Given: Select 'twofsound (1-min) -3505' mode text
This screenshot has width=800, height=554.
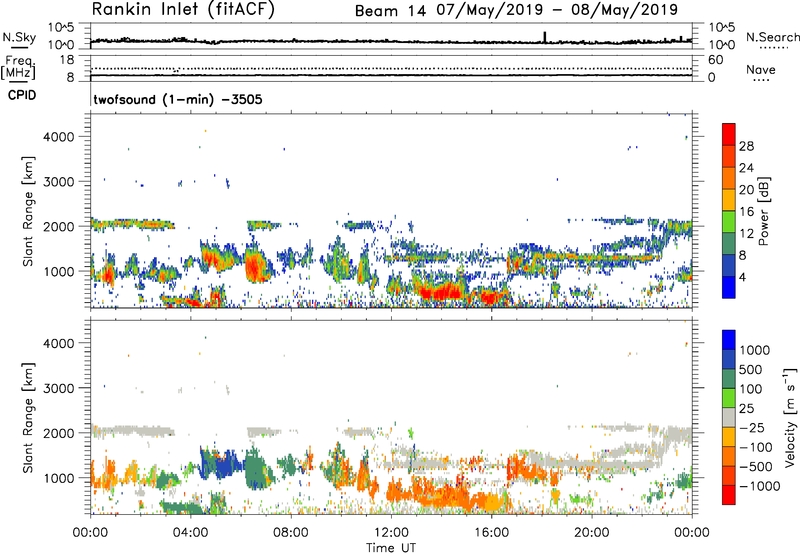Looking at the screenshot, I should tap(178, 99).
